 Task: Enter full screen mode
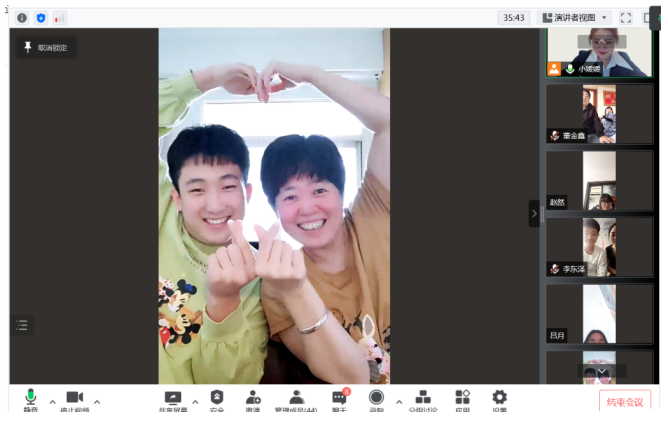(626, 18)
